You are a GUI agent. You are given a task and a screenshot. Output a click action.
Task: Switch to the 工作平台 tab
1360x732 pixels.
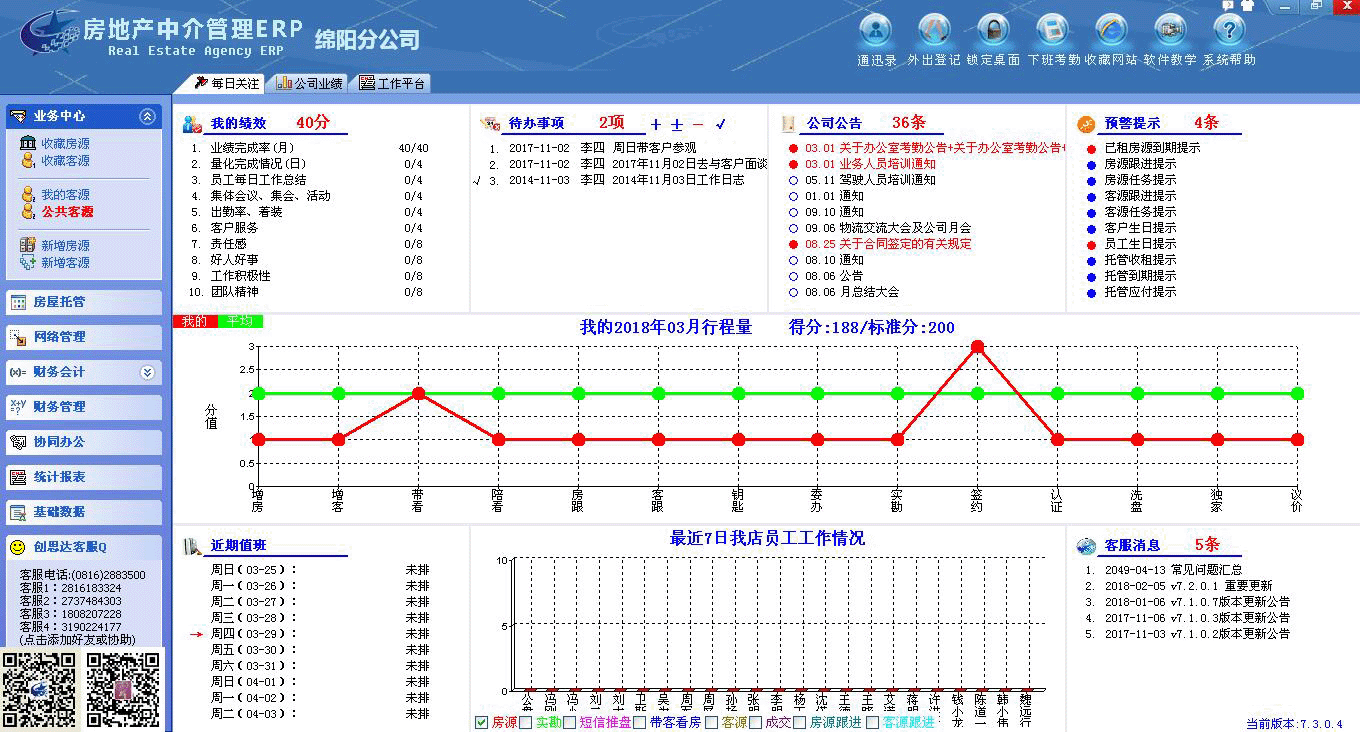point(393,84)
